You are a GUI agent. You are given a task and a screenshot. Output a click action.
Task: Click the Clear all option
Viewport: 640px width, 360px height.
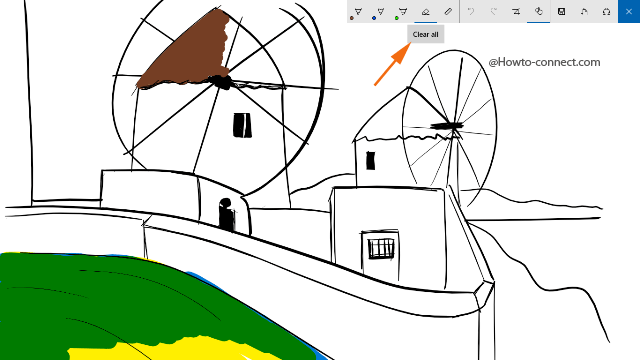(x=425, y=34)
